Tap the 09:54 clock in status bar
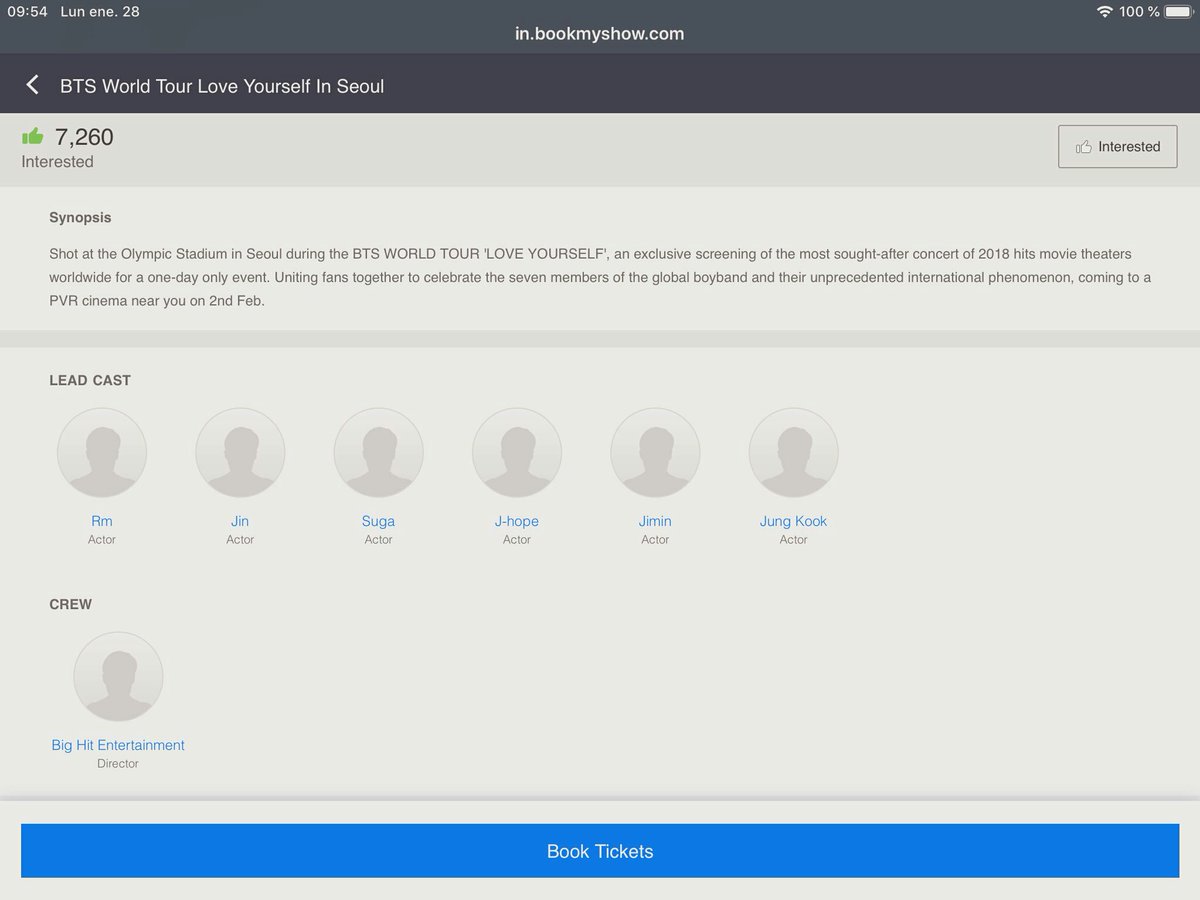 [x=27, y=12]
